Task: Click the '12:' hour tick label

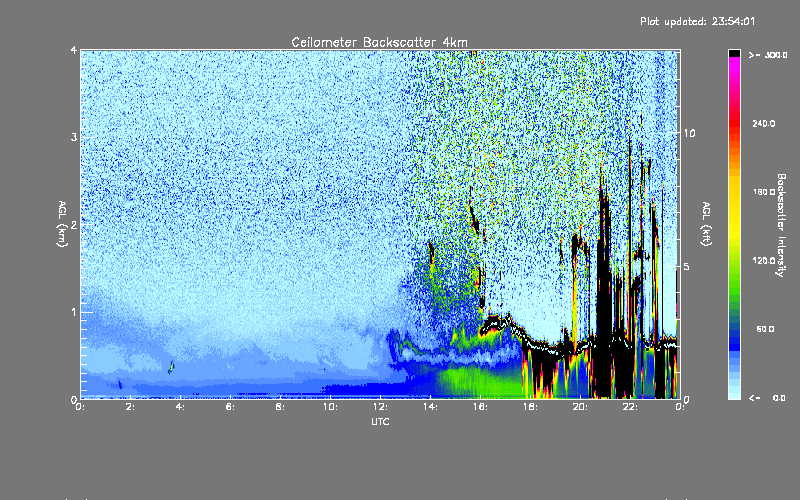Action: pyautogui.click(x=381, y=407)
